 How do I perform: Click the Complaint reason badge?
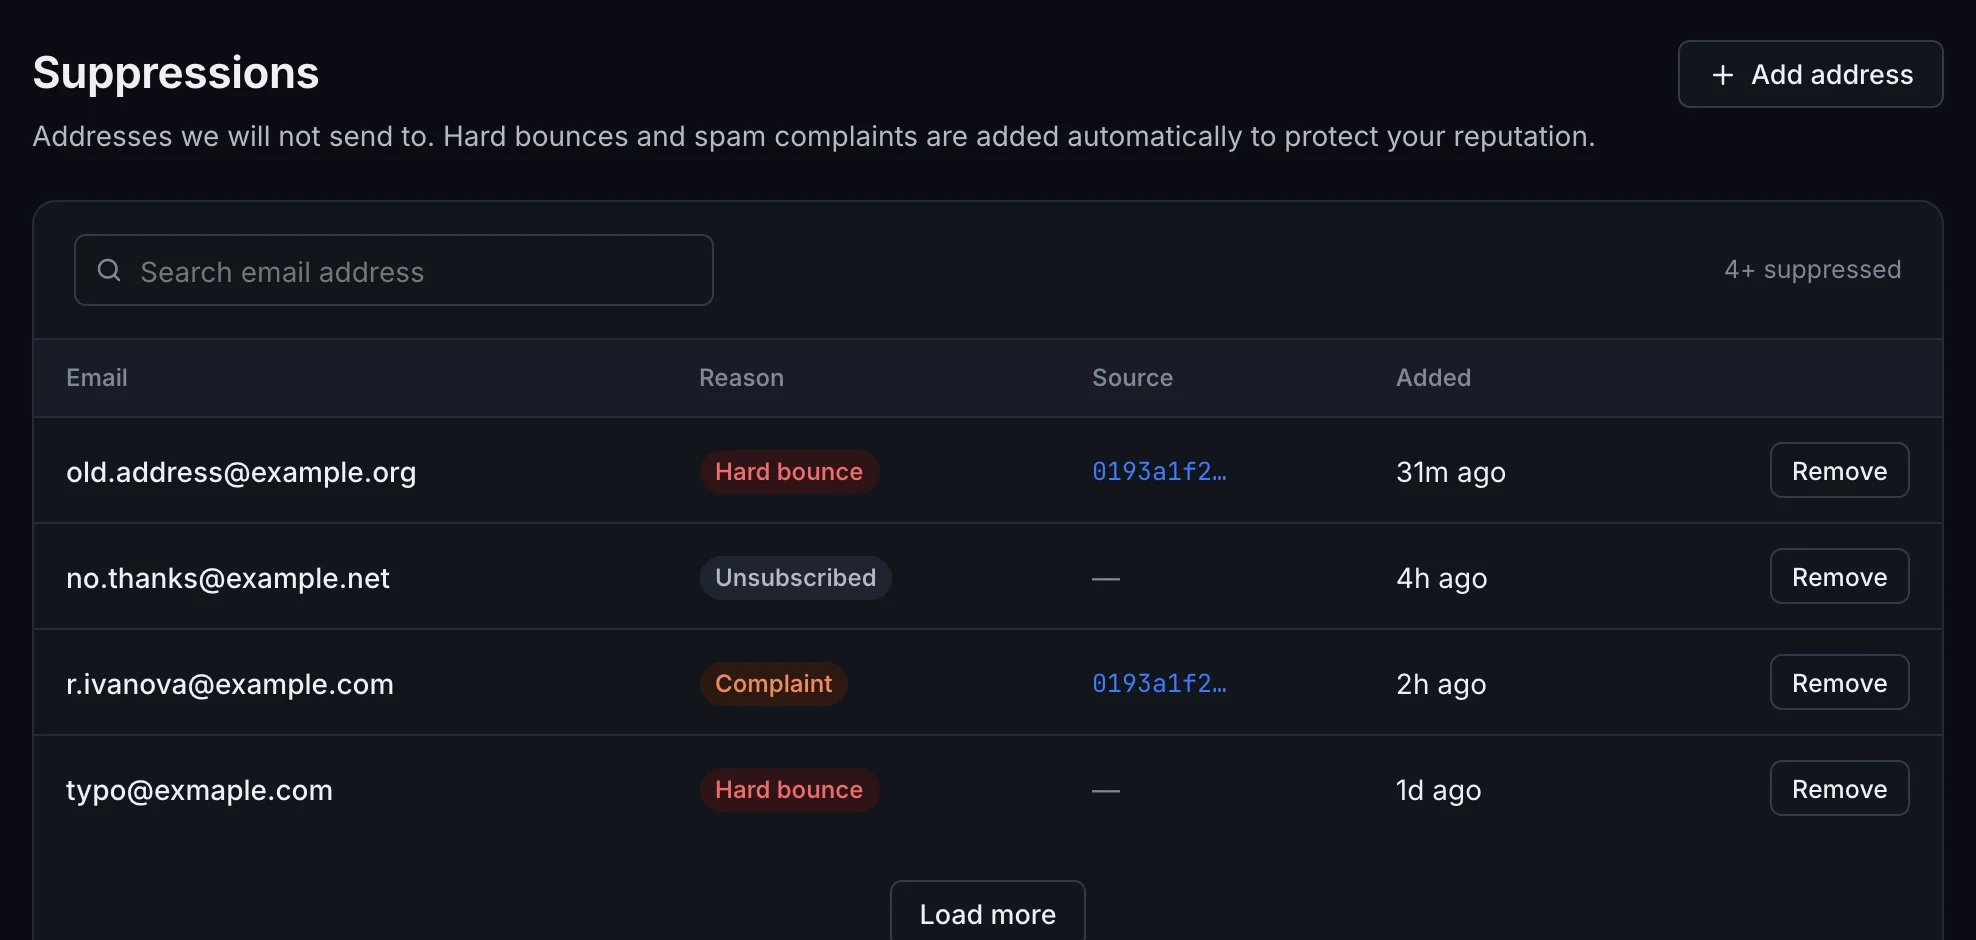click(x=773, y=683)
